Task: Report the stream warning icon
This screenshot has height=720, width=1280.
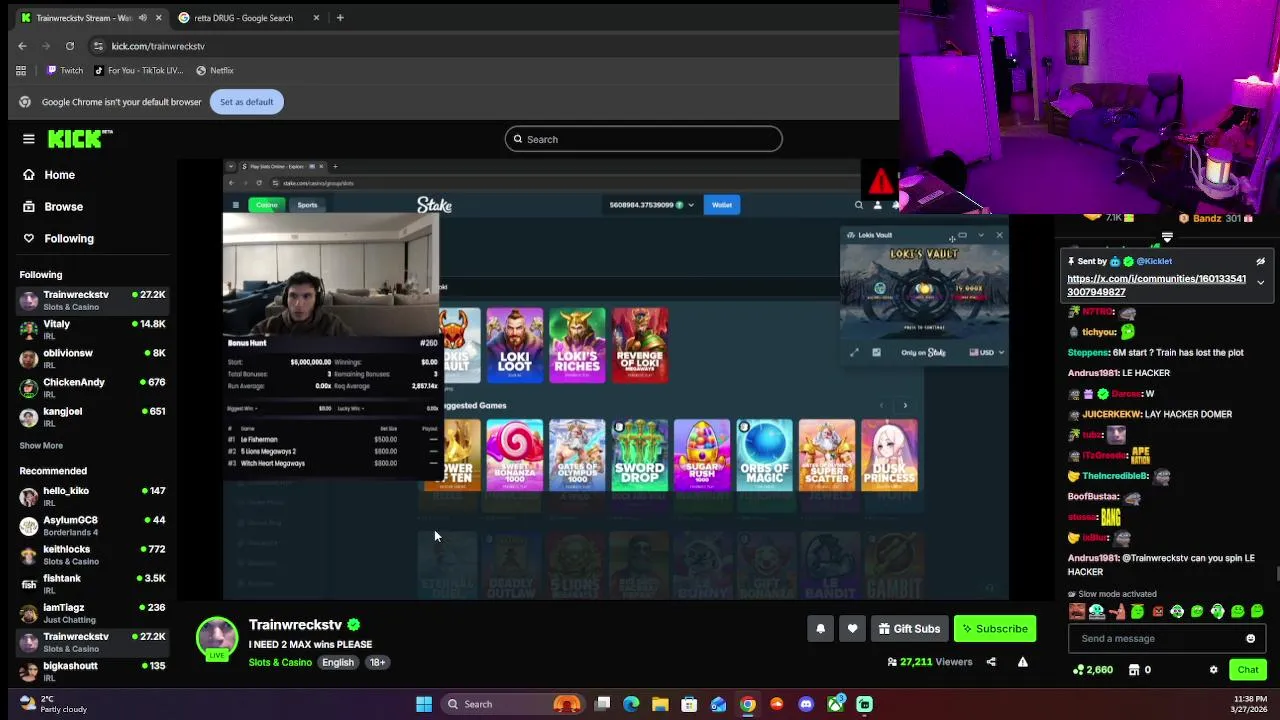Action: tap(1022, 662)
